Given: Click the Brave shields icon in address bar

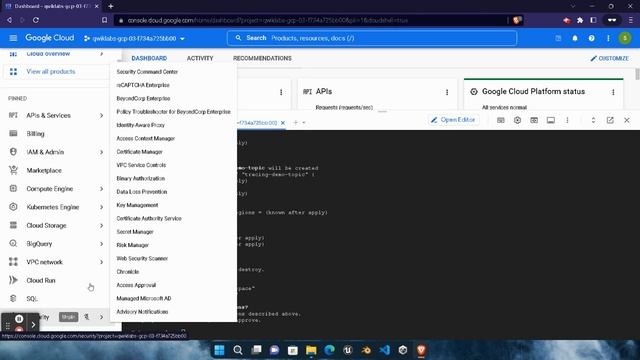Looking at the screenshot, I should coord(517,20).
